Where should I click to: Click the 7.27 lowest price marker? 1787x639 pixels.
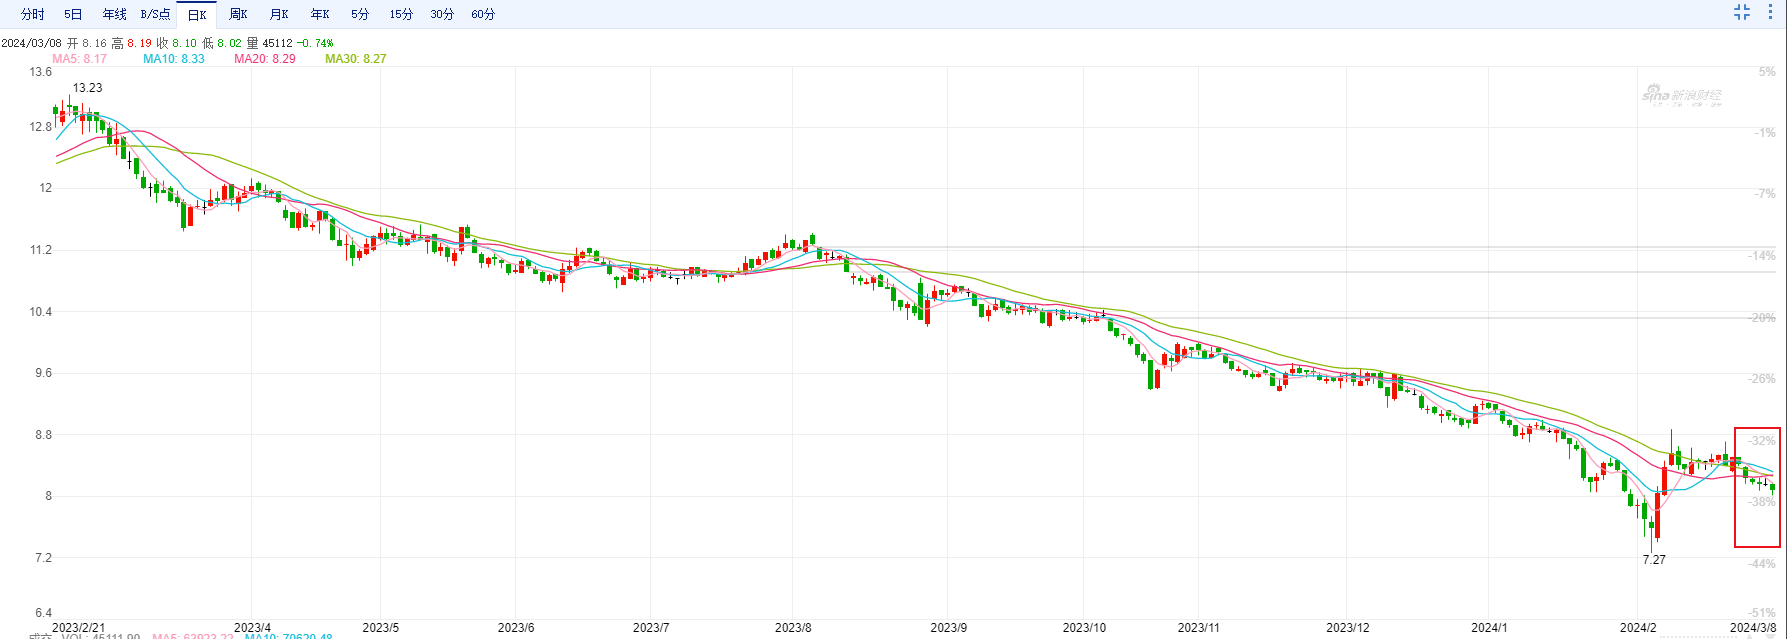coord(1654,560)
